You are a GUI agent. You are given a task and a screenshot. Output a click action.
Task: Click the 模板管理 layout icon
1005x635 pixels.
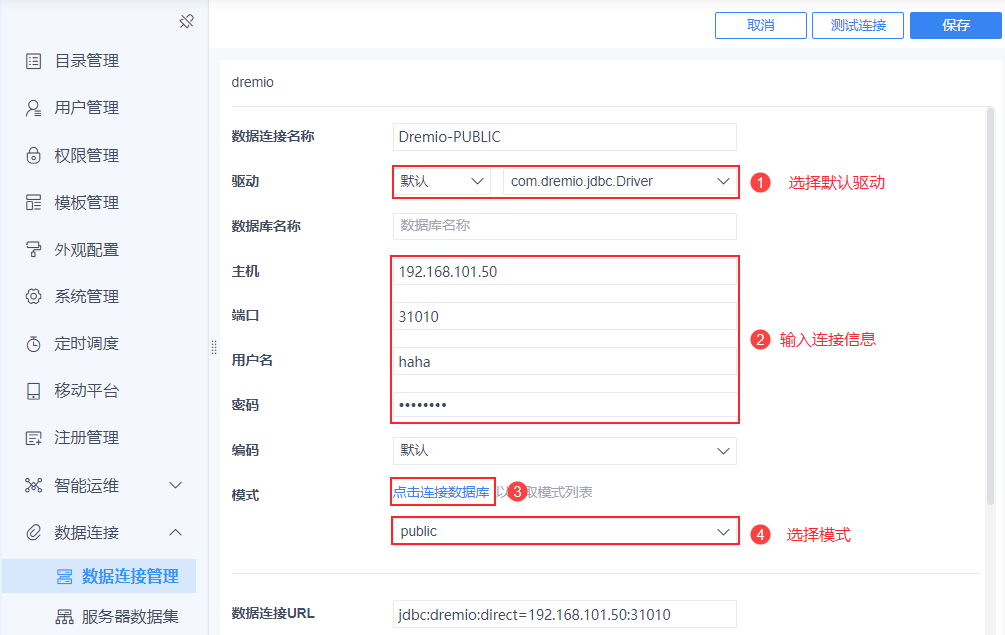[33, 202]
